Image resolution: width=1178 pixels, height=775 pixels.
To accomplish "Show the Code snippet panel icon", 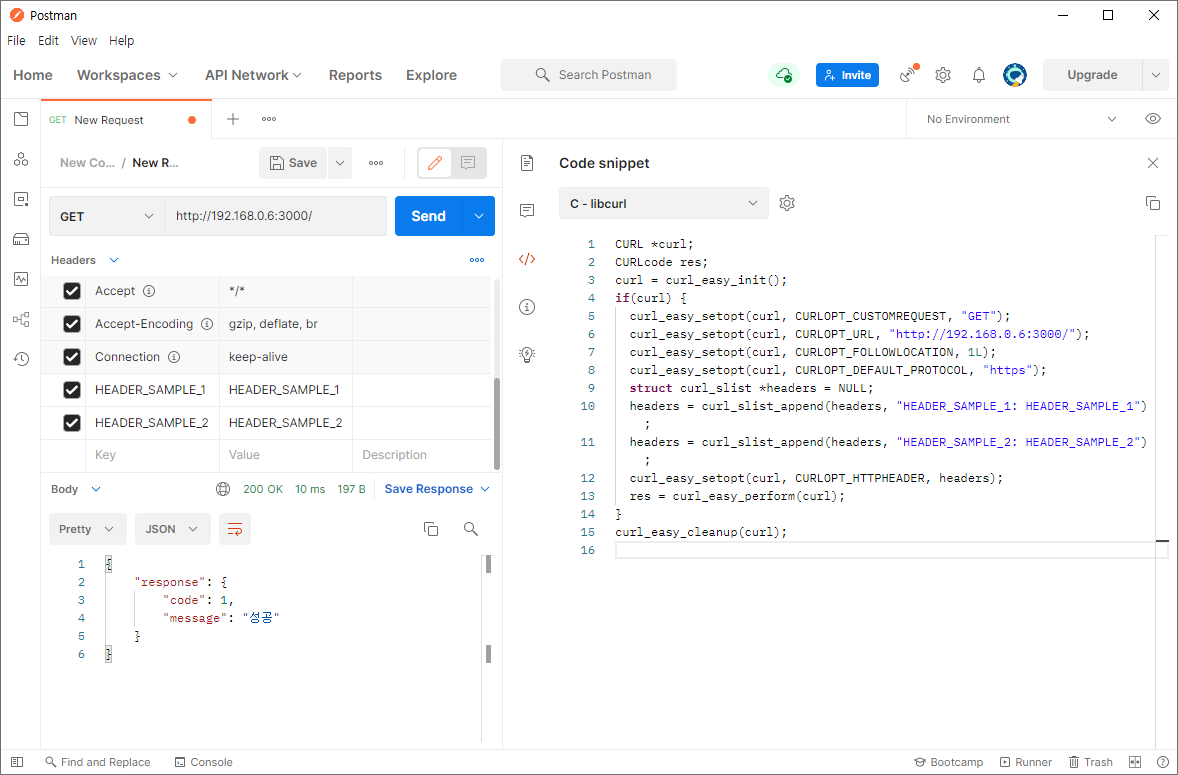I will pyautogui.click(x=527, y=259).
